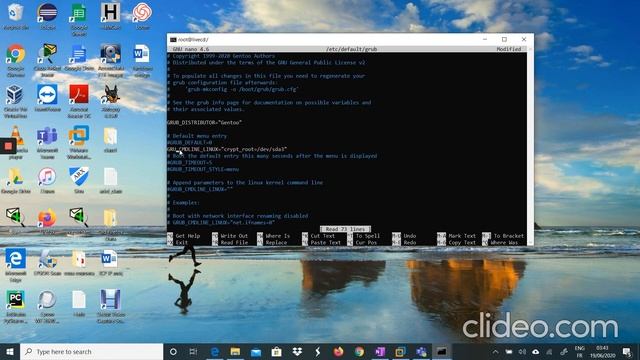This screenshot has height=360, width=640.
Task: Click the 'To Spell' nano shortcut label
Action: click(x=367, y=236)
